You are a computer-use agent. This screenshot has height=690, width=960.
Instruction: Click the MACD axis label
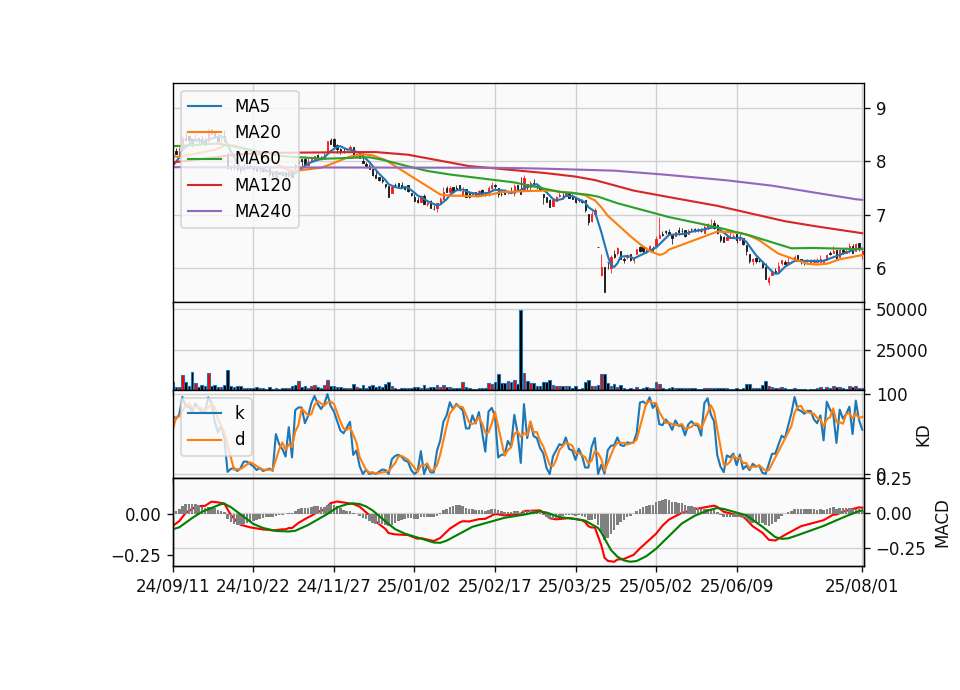pos(942,524)
